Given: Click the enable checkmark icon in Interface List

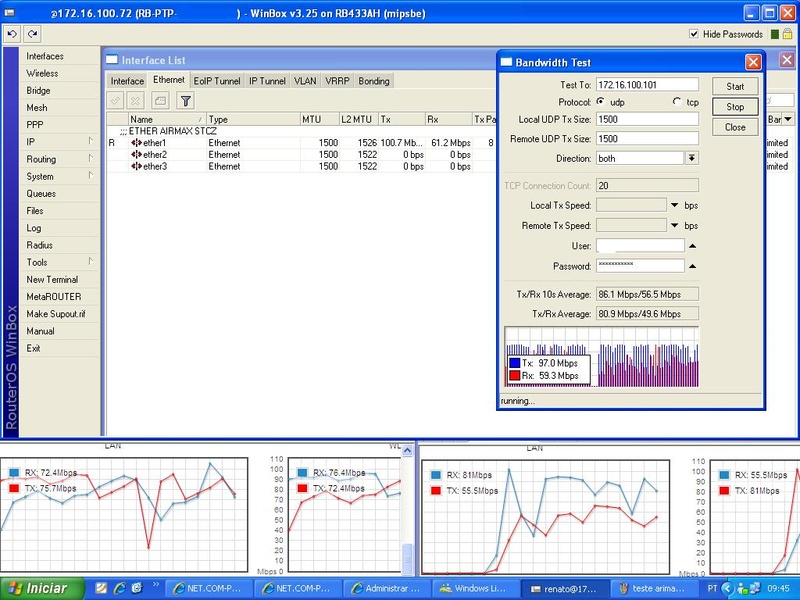Looking at the screenshot, I should tap(115, 101).
